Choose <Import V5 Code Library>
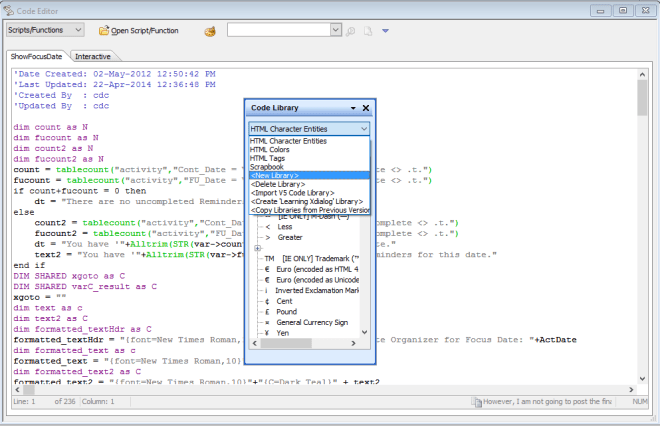The height and width of the screenshot is (426, 660). click(309, 193)
